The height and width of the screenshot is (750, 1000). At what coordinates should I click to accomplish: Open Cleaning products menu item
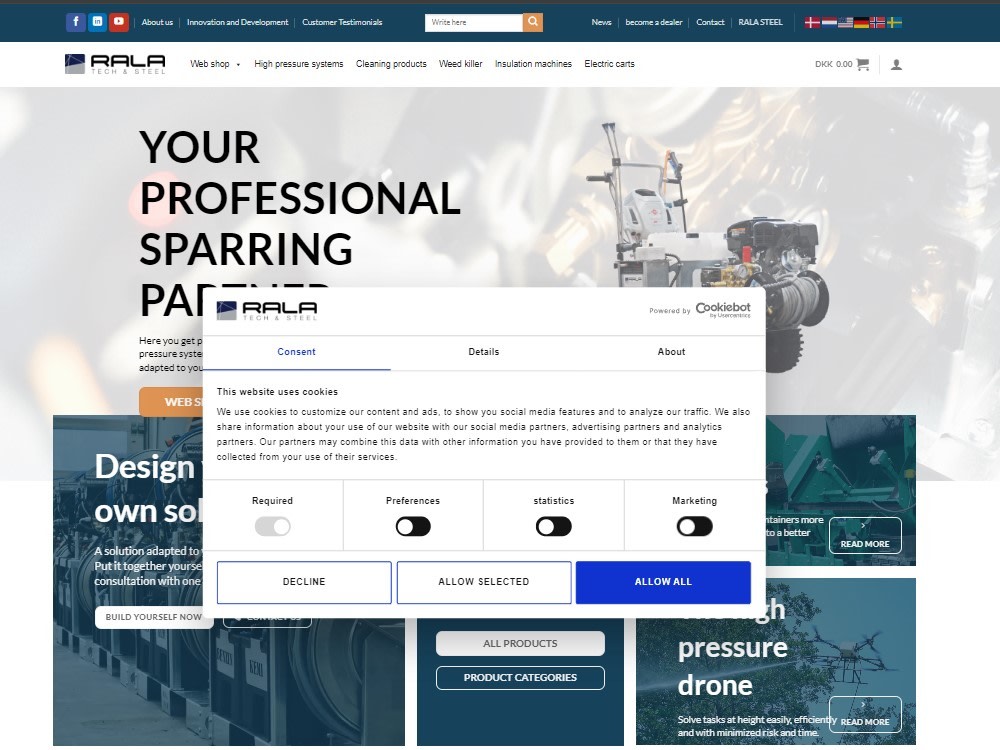pos(391,64)
